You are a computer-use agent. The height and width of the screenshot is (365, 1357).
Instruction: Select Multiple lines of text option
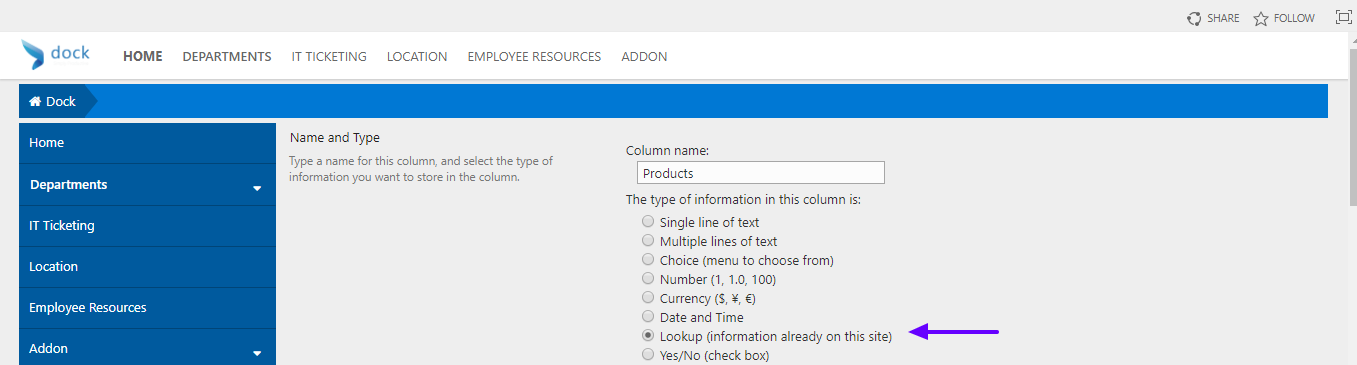649,241
